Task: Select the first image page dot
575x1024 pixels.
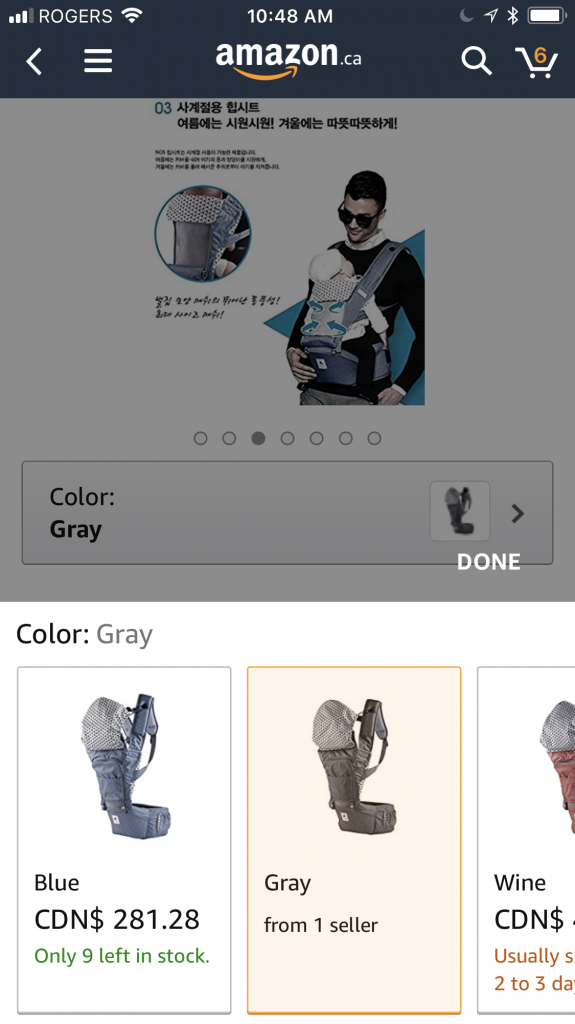Action: pos(201,438)
